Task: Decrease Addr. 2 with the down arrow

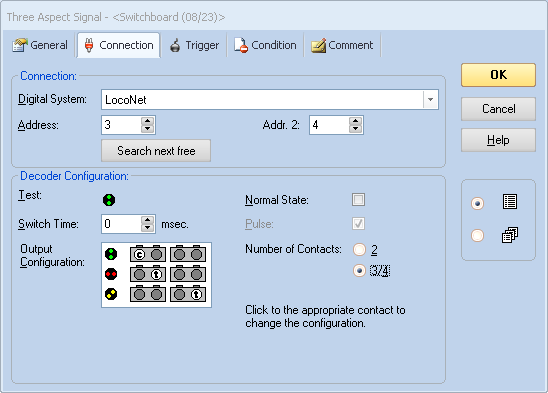Action: 355,129
